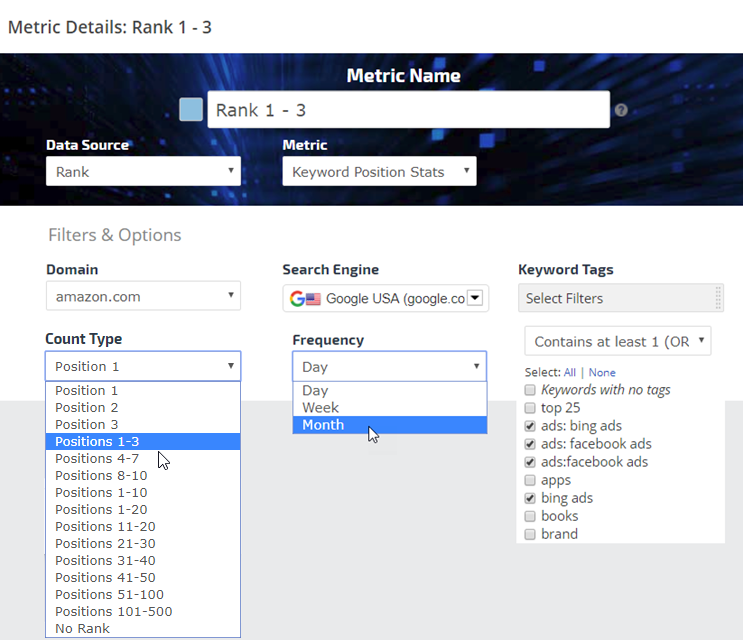Screen dimensions: 743x640
Task: Enable the 'apps' tag checkbox
Action: (530, 480)
